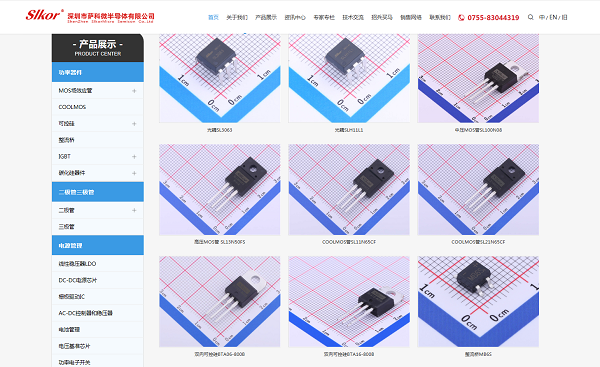This screenshot has height=367, width=600.
Task: Click the DC-DC power chip sidebar link
Action: [78, 280]
